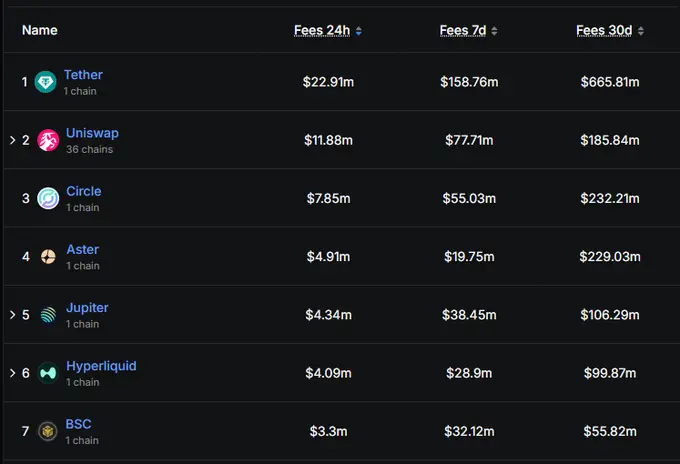Screen dimensions: 680x464
Task: Open the Jupiter protocol link
Action: (87, 307)
